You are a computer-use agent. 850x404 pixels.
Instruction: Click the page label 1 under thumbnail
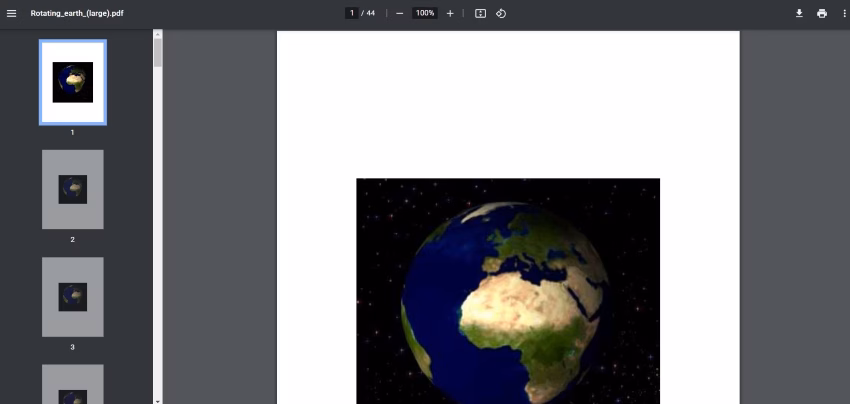[73, 132]
